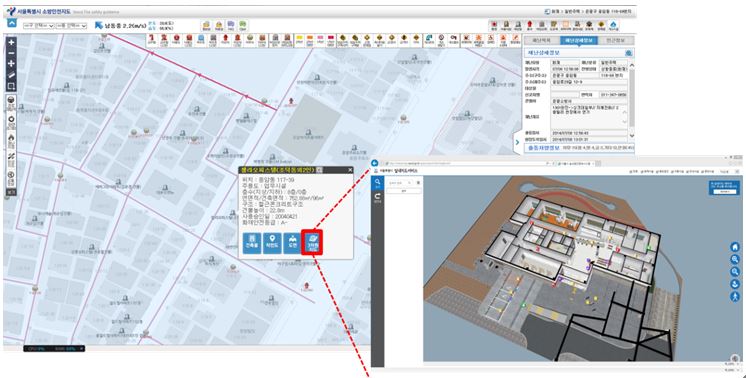Select the ruler distance measurement tool
Screen dimensions: 746x378
click(11, 75)
